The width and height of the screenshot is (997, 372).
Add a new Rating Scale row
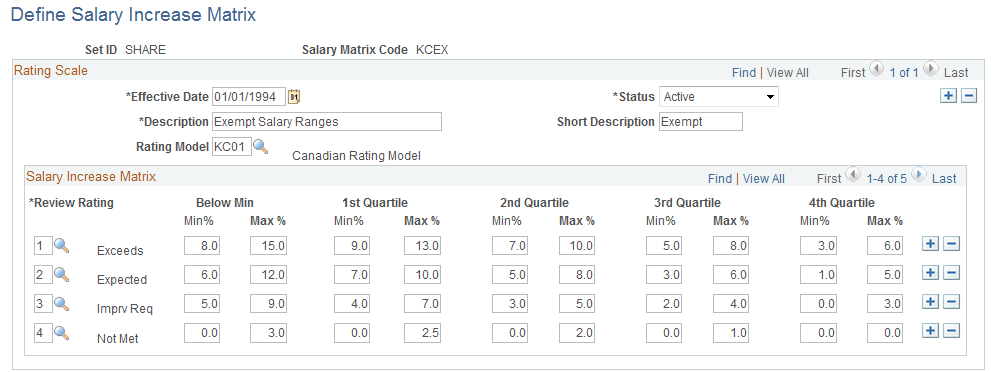coord(948,96)
